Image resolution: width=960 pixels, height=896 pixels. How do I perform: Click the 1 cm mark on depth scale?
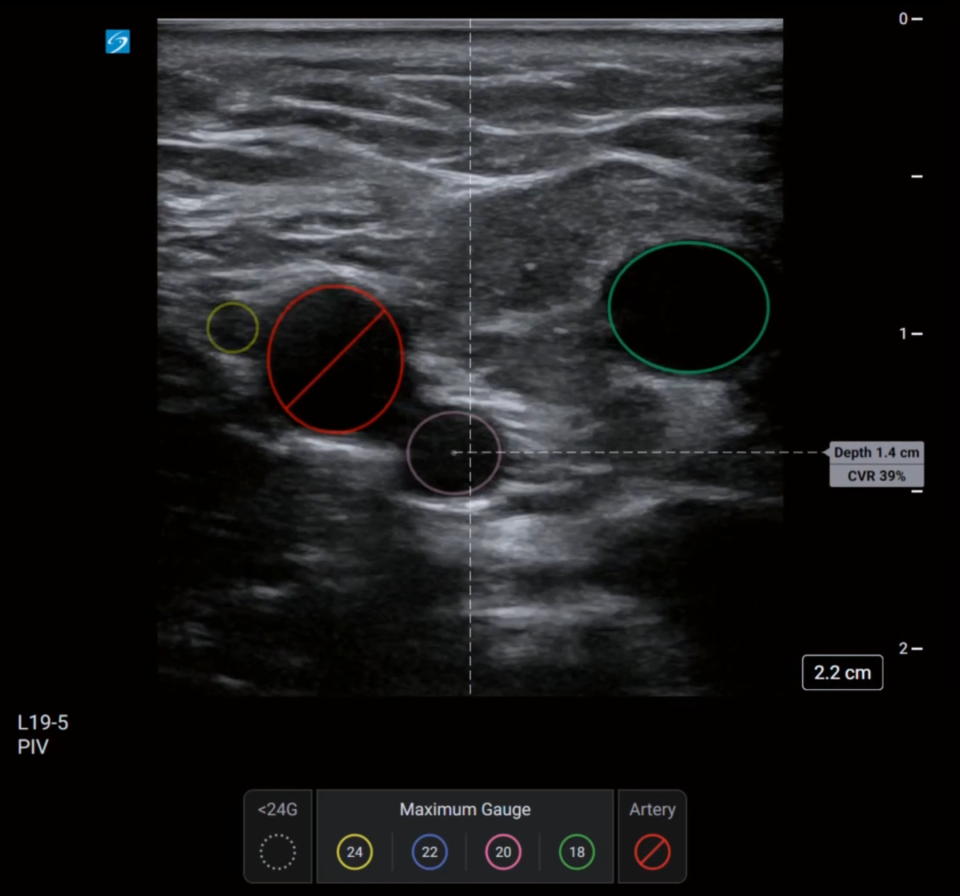(x=903, y=333)
